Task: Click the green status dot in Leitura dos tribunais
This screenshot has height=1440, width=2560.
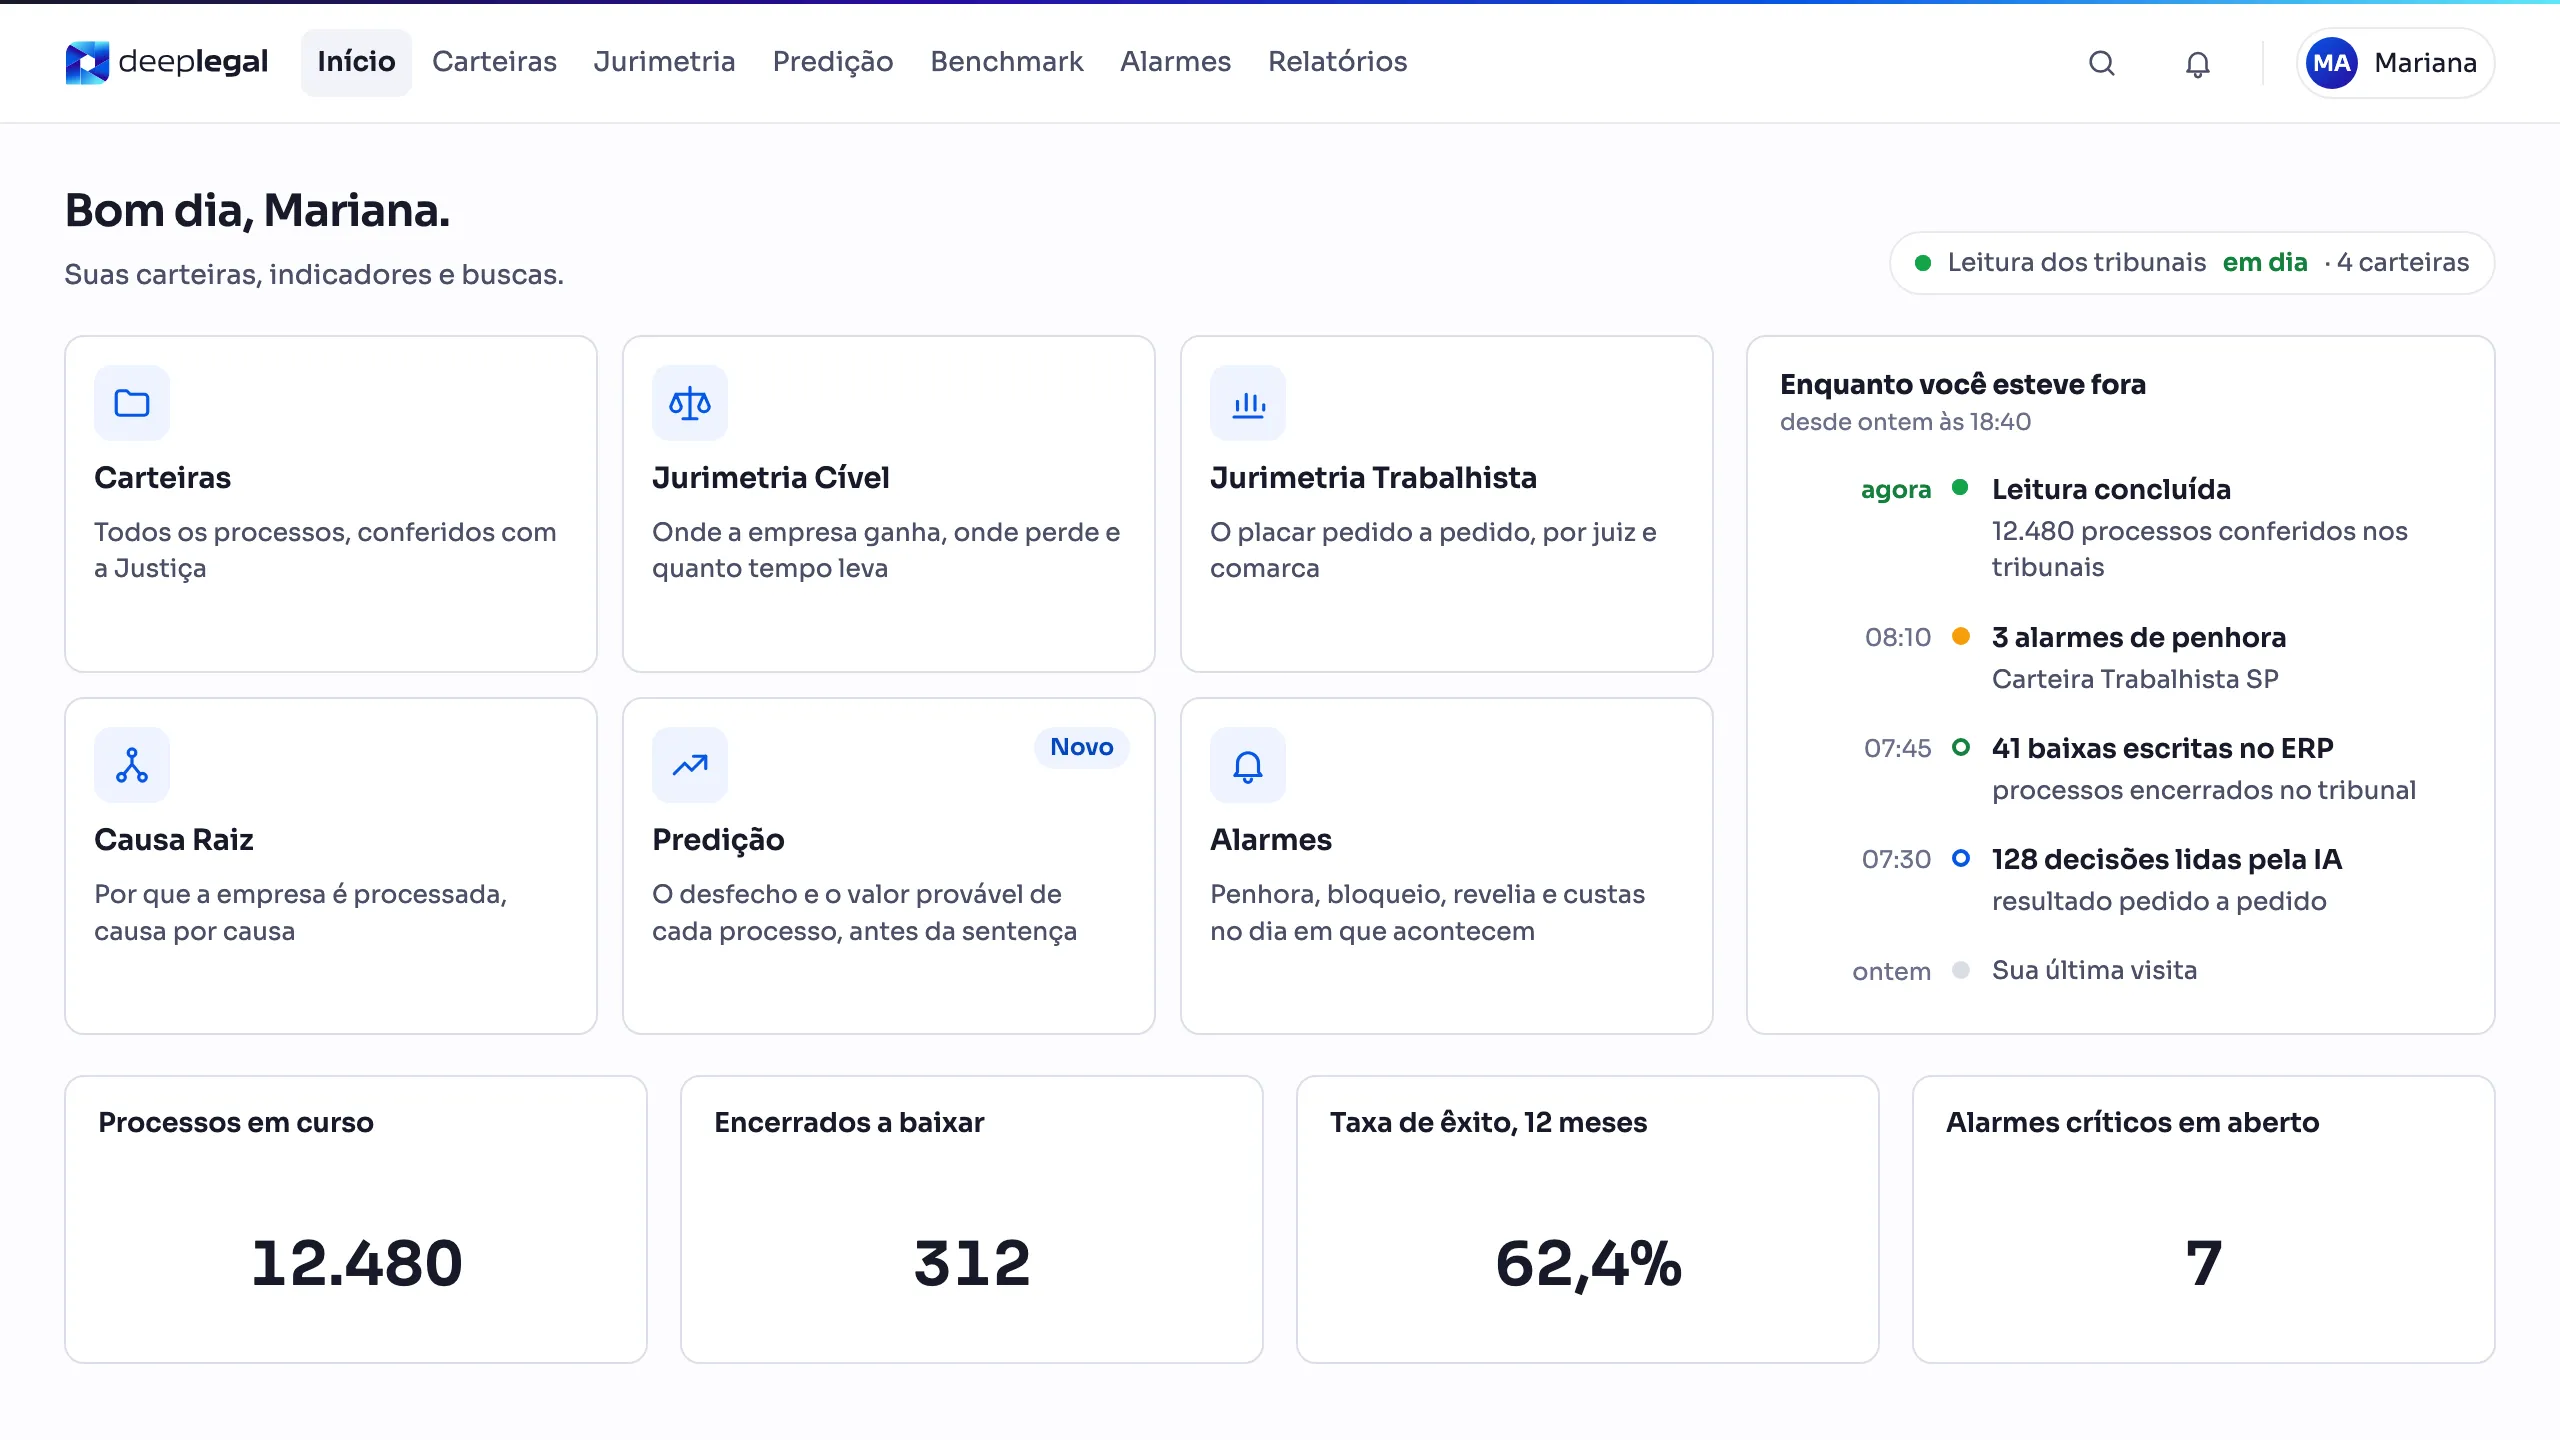Action: click(x=1922, y=263)
